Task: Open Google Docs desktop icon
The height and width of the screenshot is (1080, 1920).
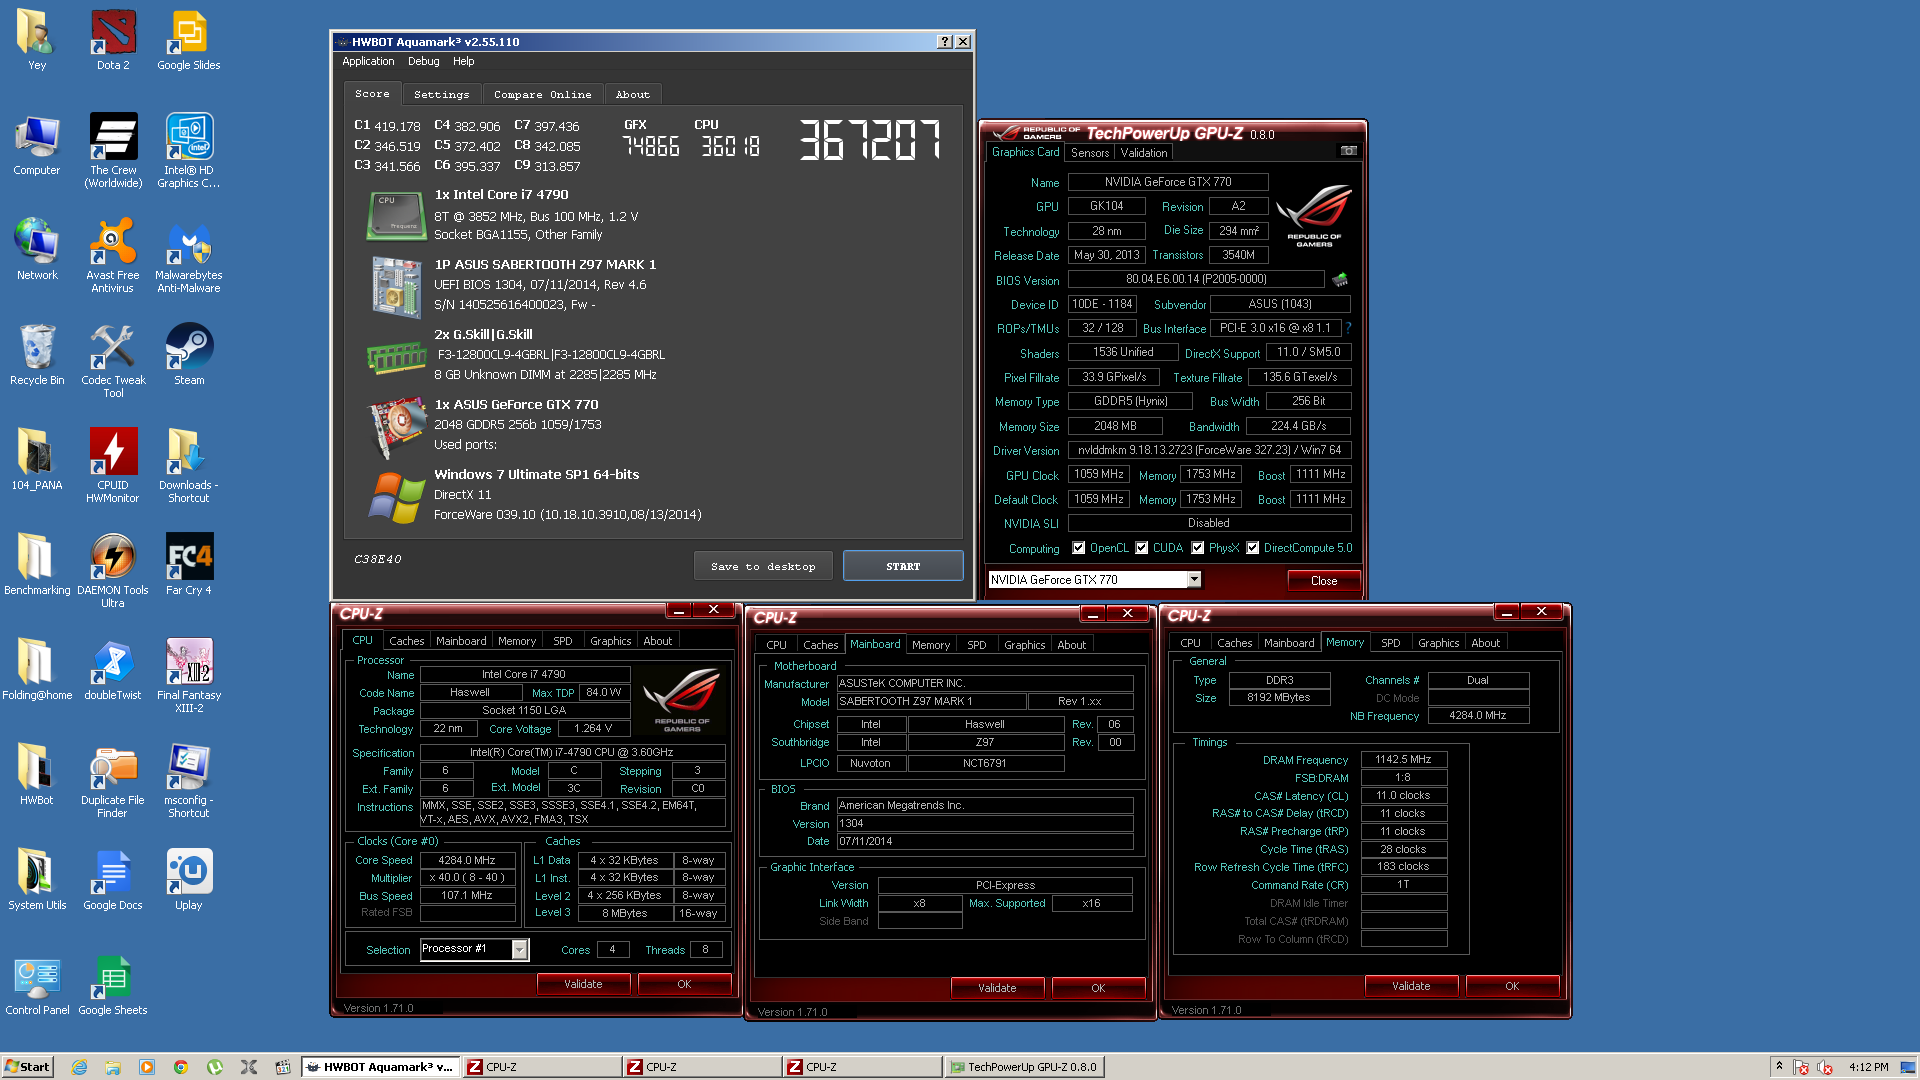Action: [113, 880]
